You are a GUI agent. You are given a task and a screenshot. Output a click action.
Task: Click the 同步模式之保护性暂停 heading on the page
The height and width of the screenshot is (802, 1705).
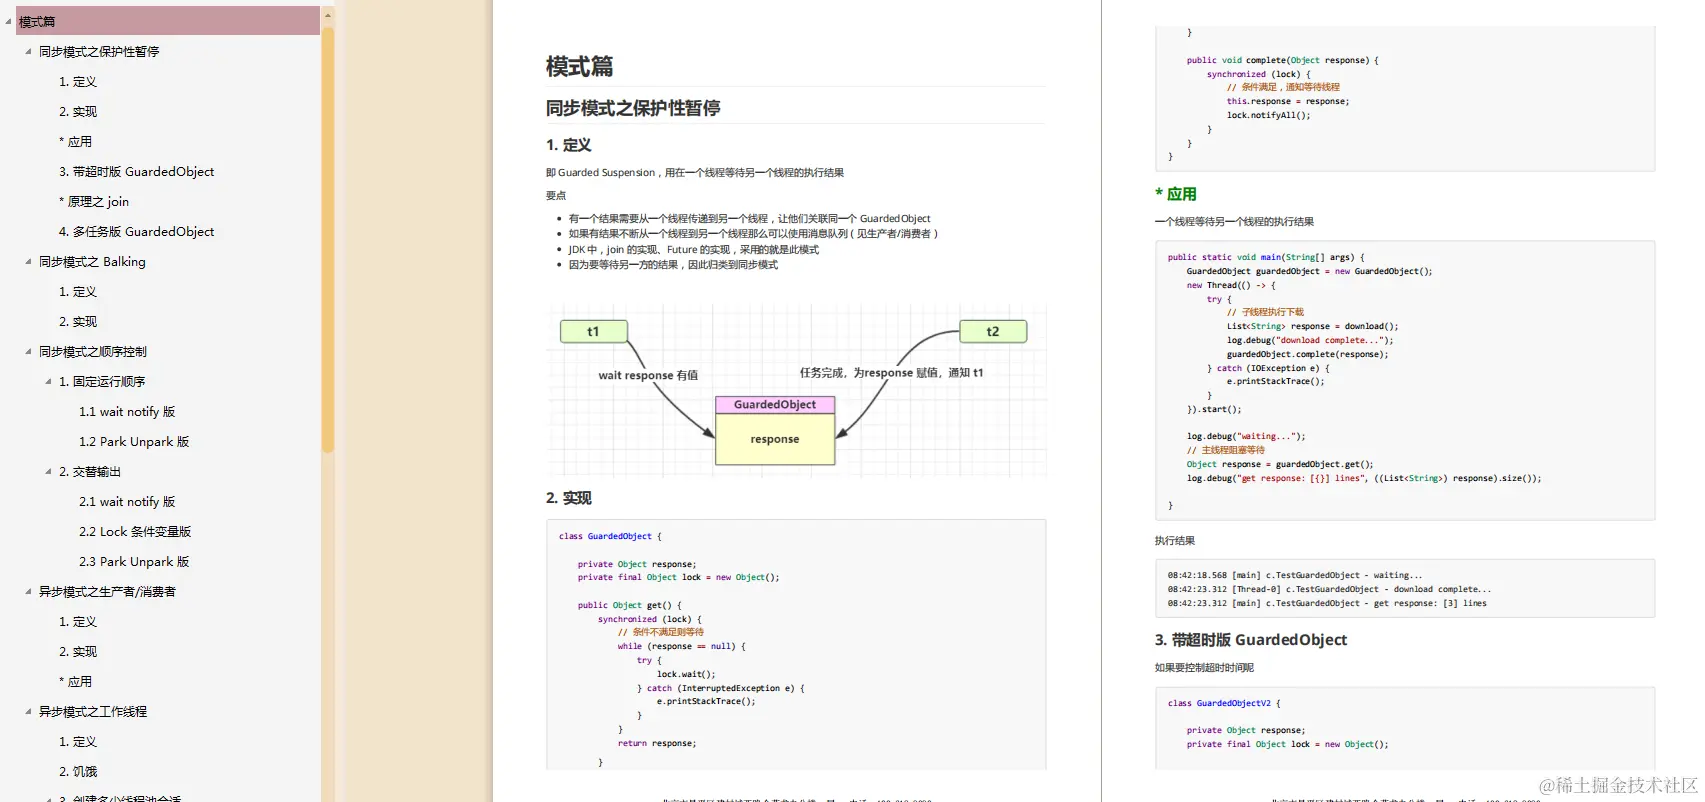(633, 107)
